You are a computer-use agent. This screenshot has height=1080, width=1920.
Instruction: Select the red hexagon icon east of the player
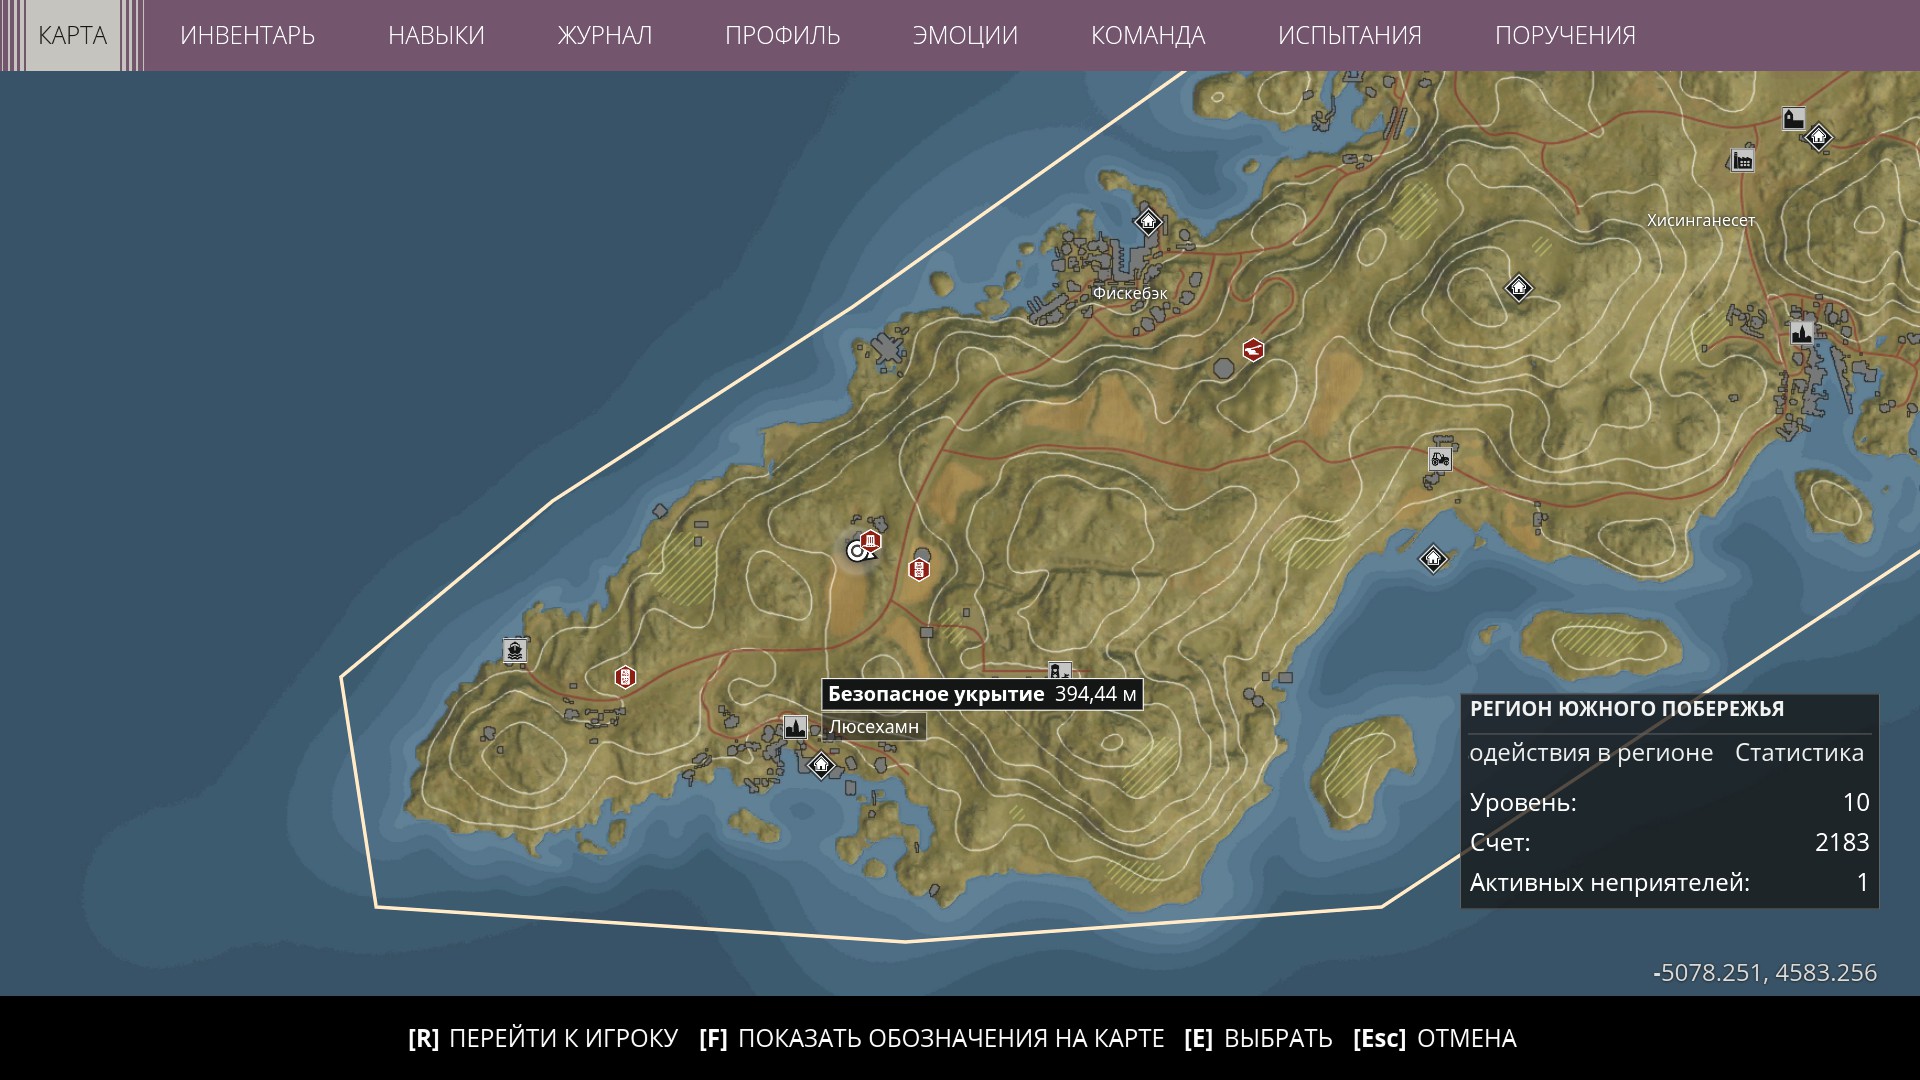pos(919,569)
